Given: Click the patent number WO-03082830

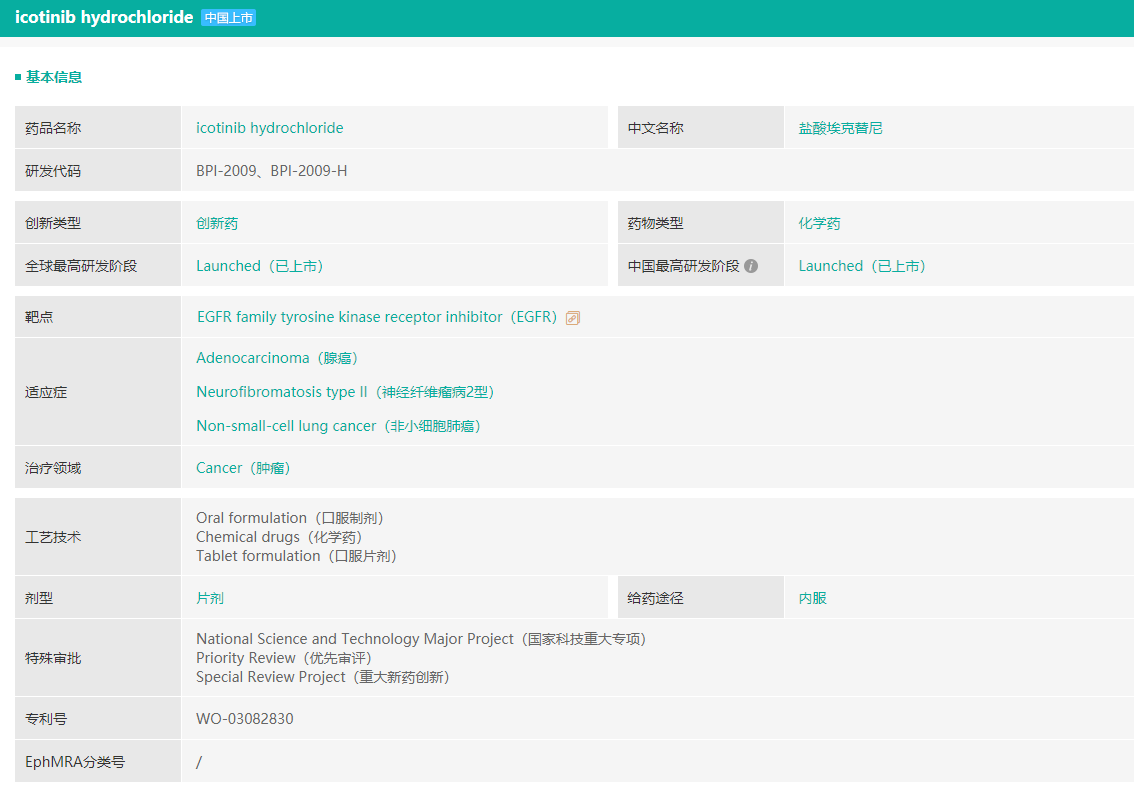Looking at the screenshot, I should click(x=245, y=719).
